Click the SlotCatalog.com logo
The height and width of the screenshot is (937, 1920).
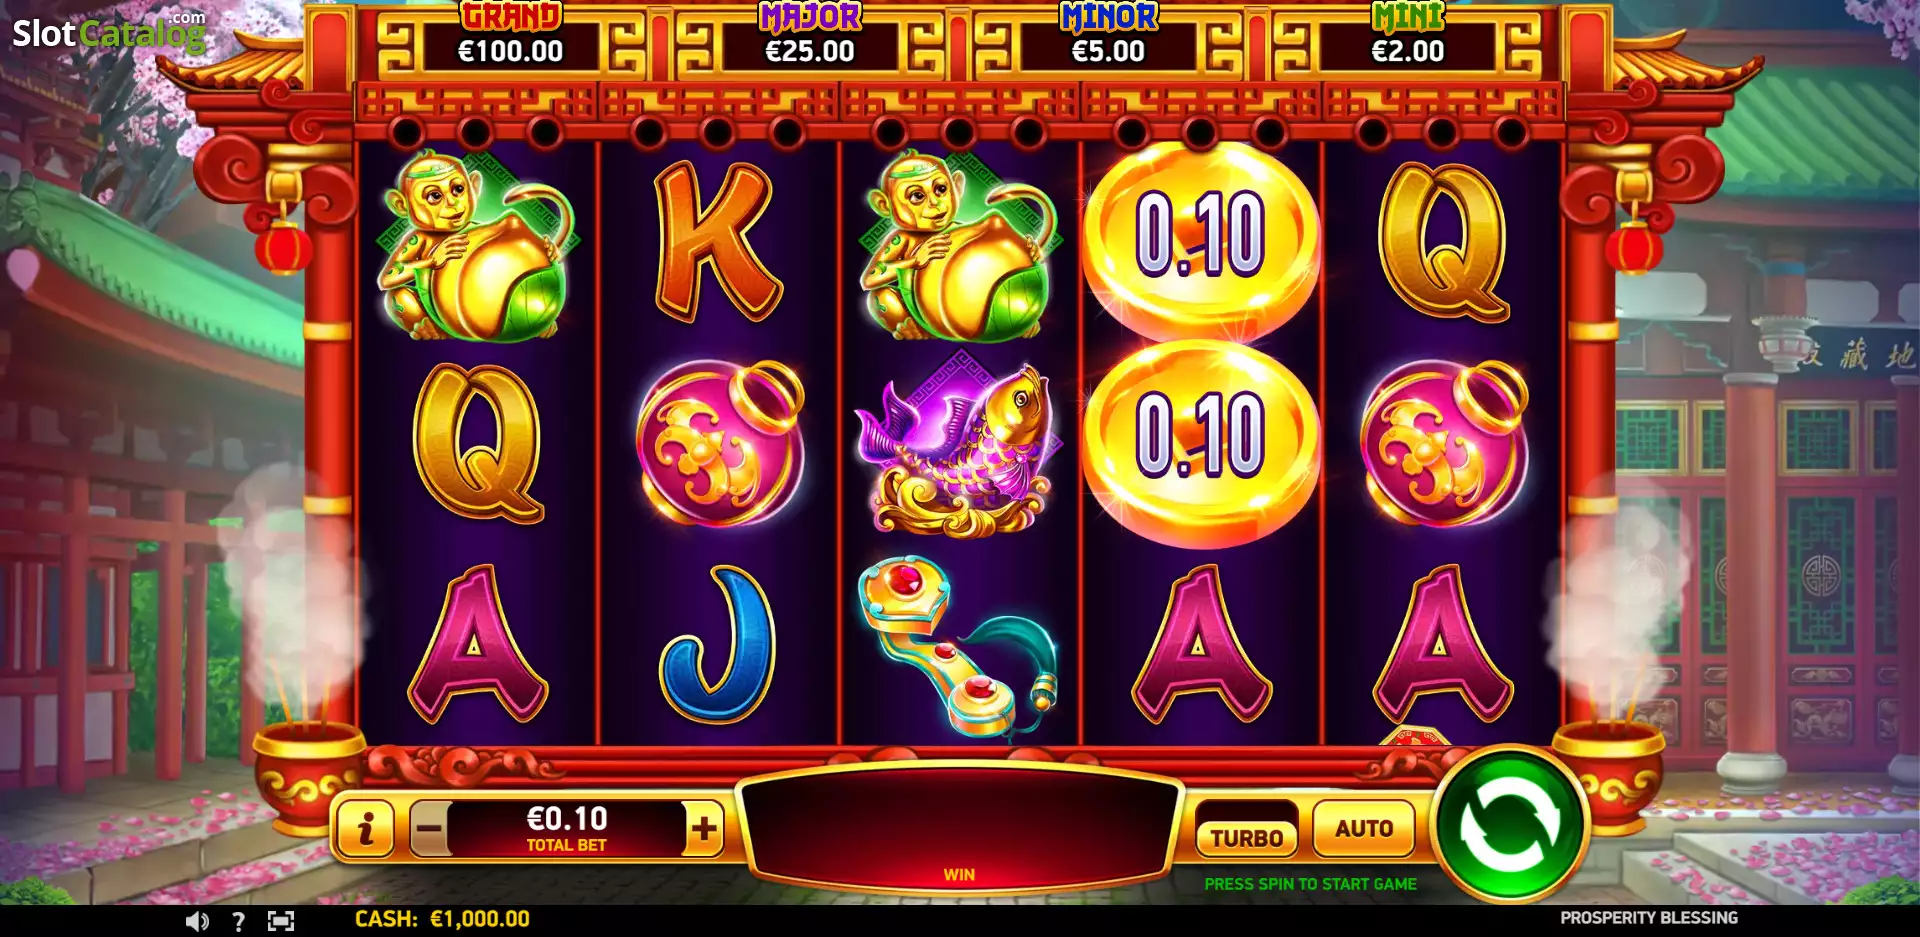coord(109,33)
